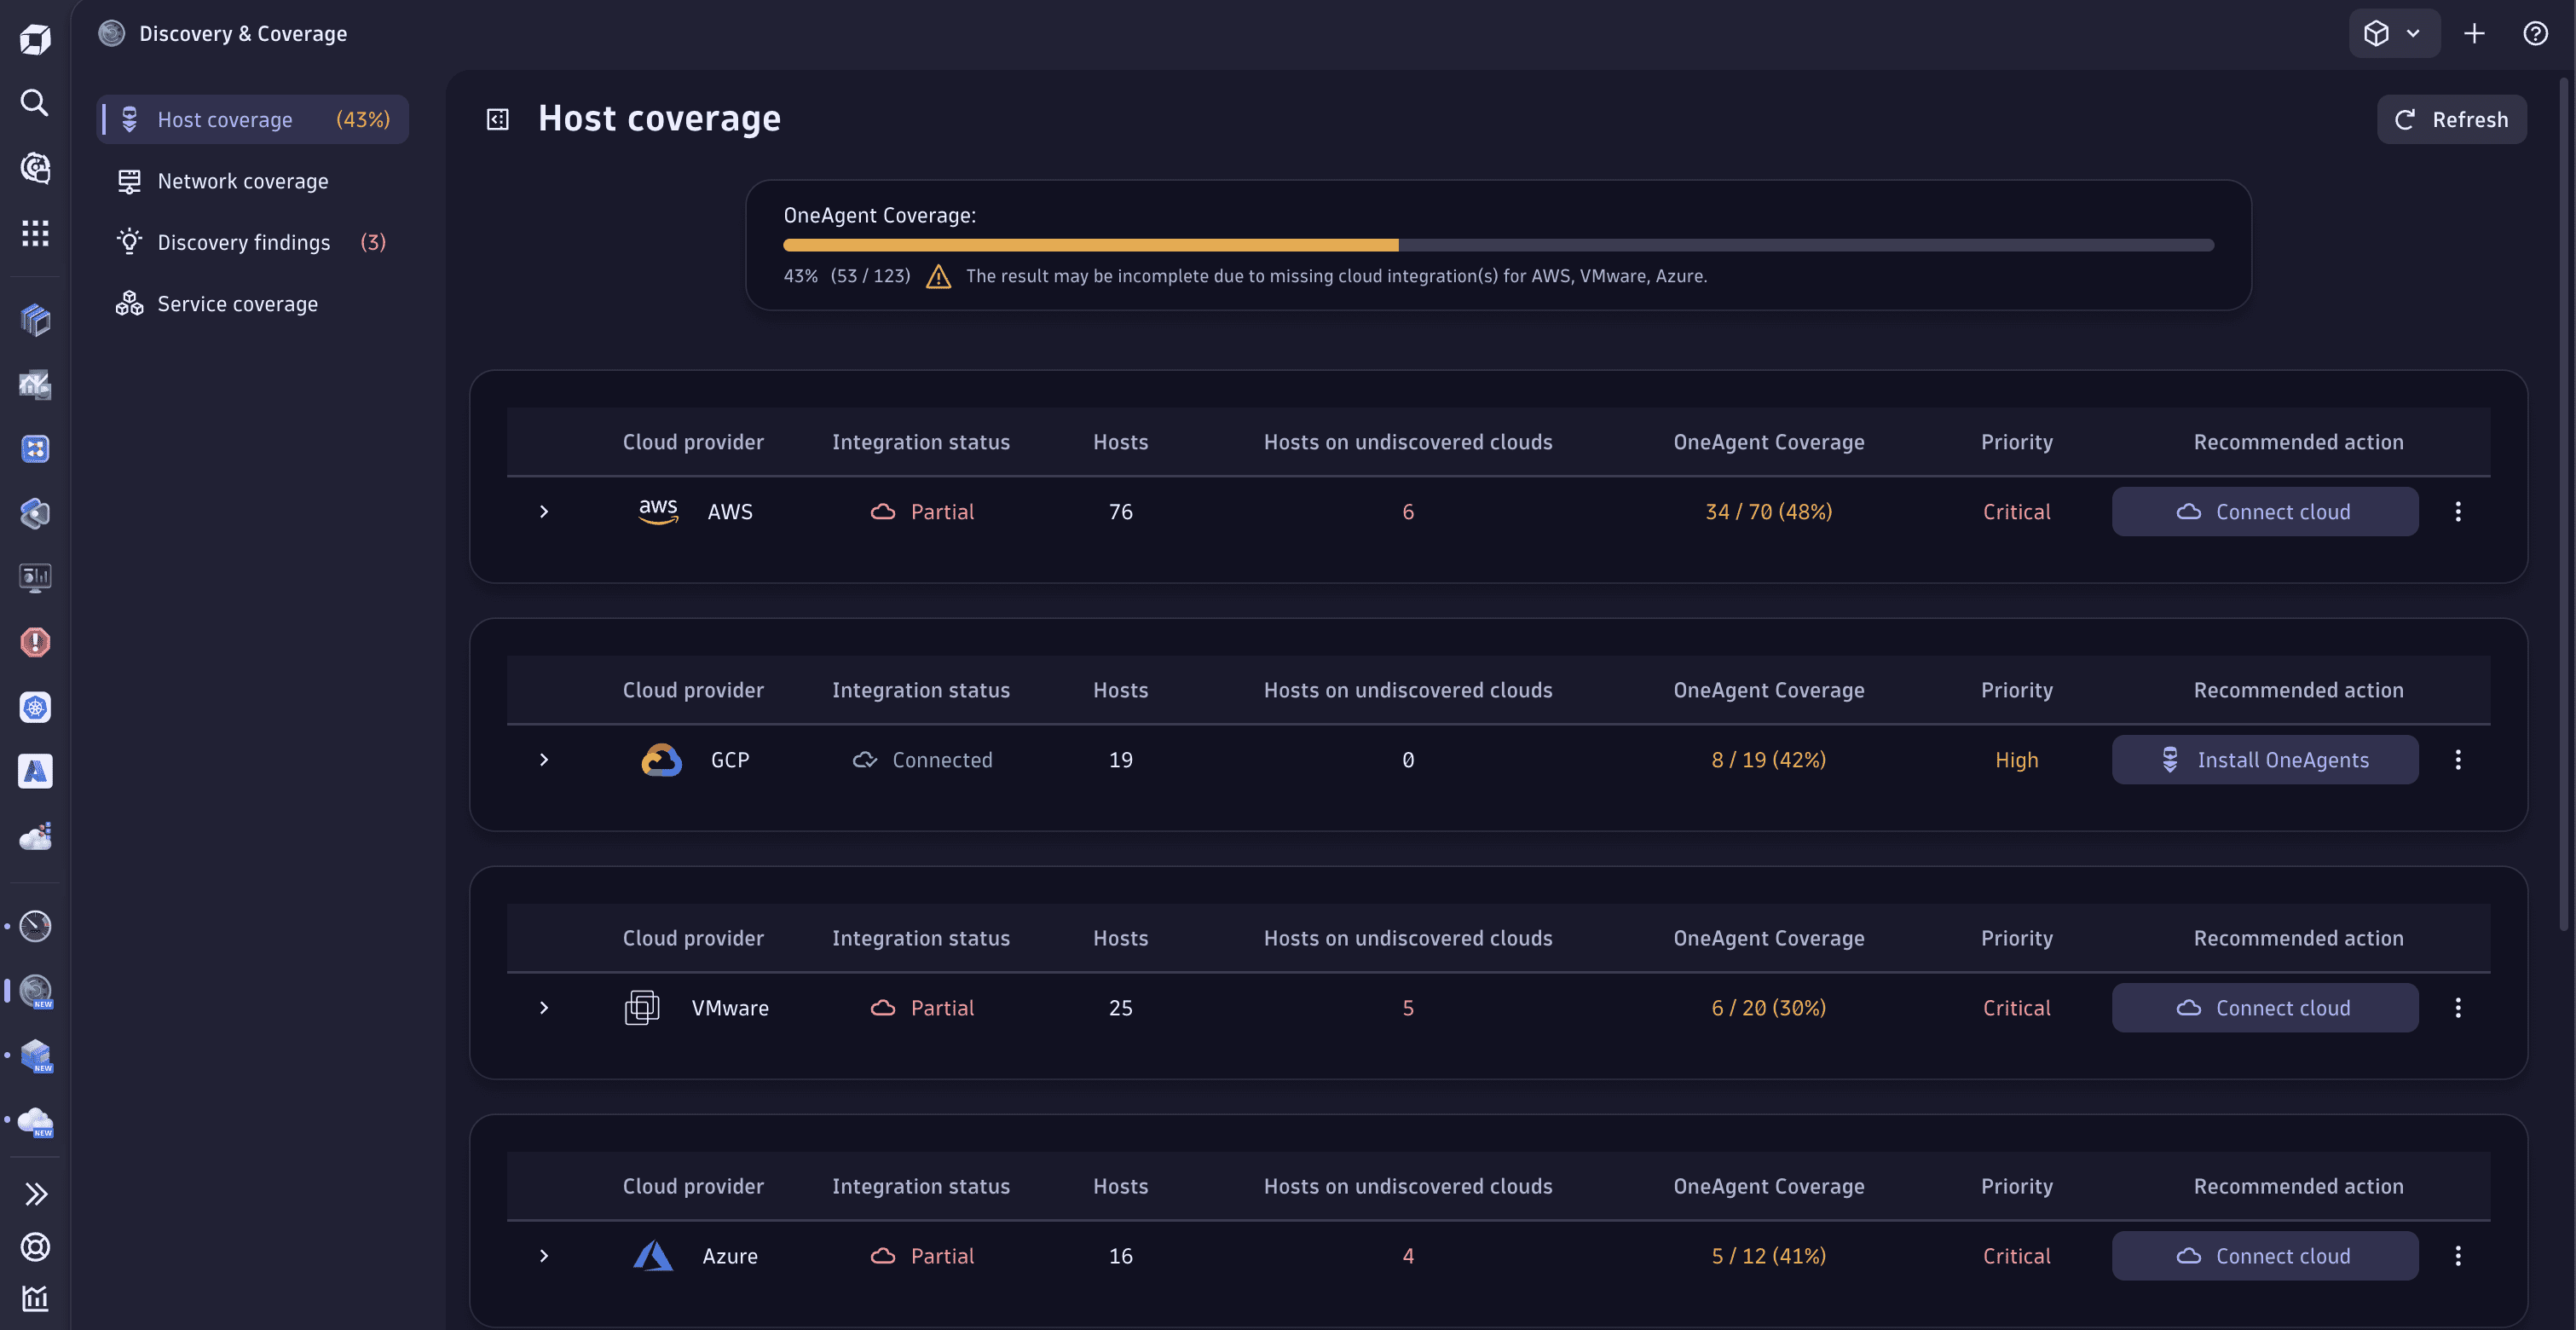Select Network coverage in sidebar
Image resolution: width=2576 pixels, height=1330 pixels.
[253, 181]
